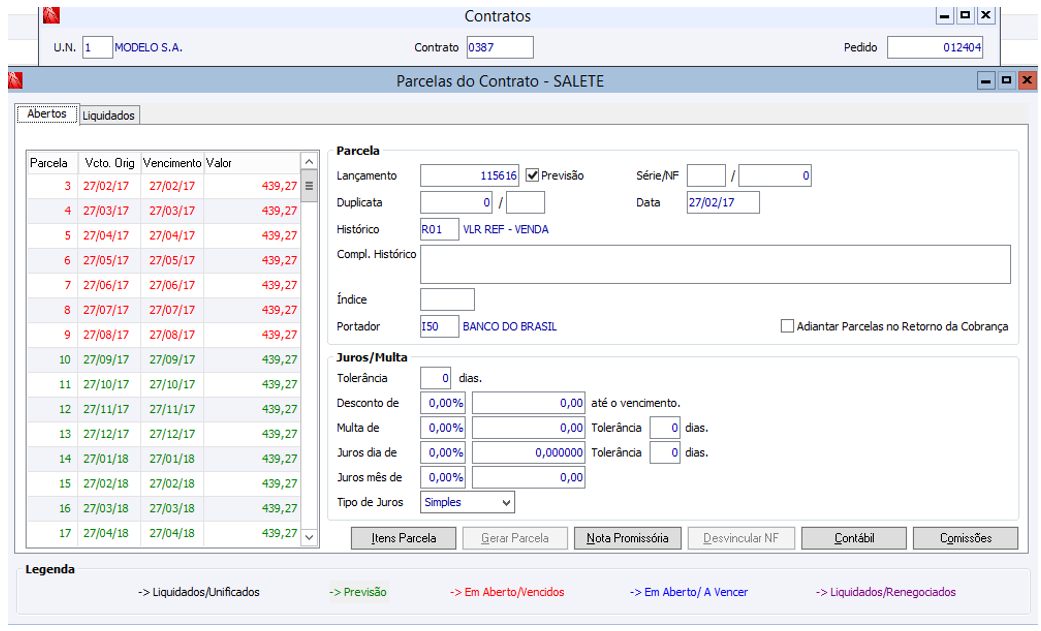Click the Itens Parcela button

(x=404, y=538)
